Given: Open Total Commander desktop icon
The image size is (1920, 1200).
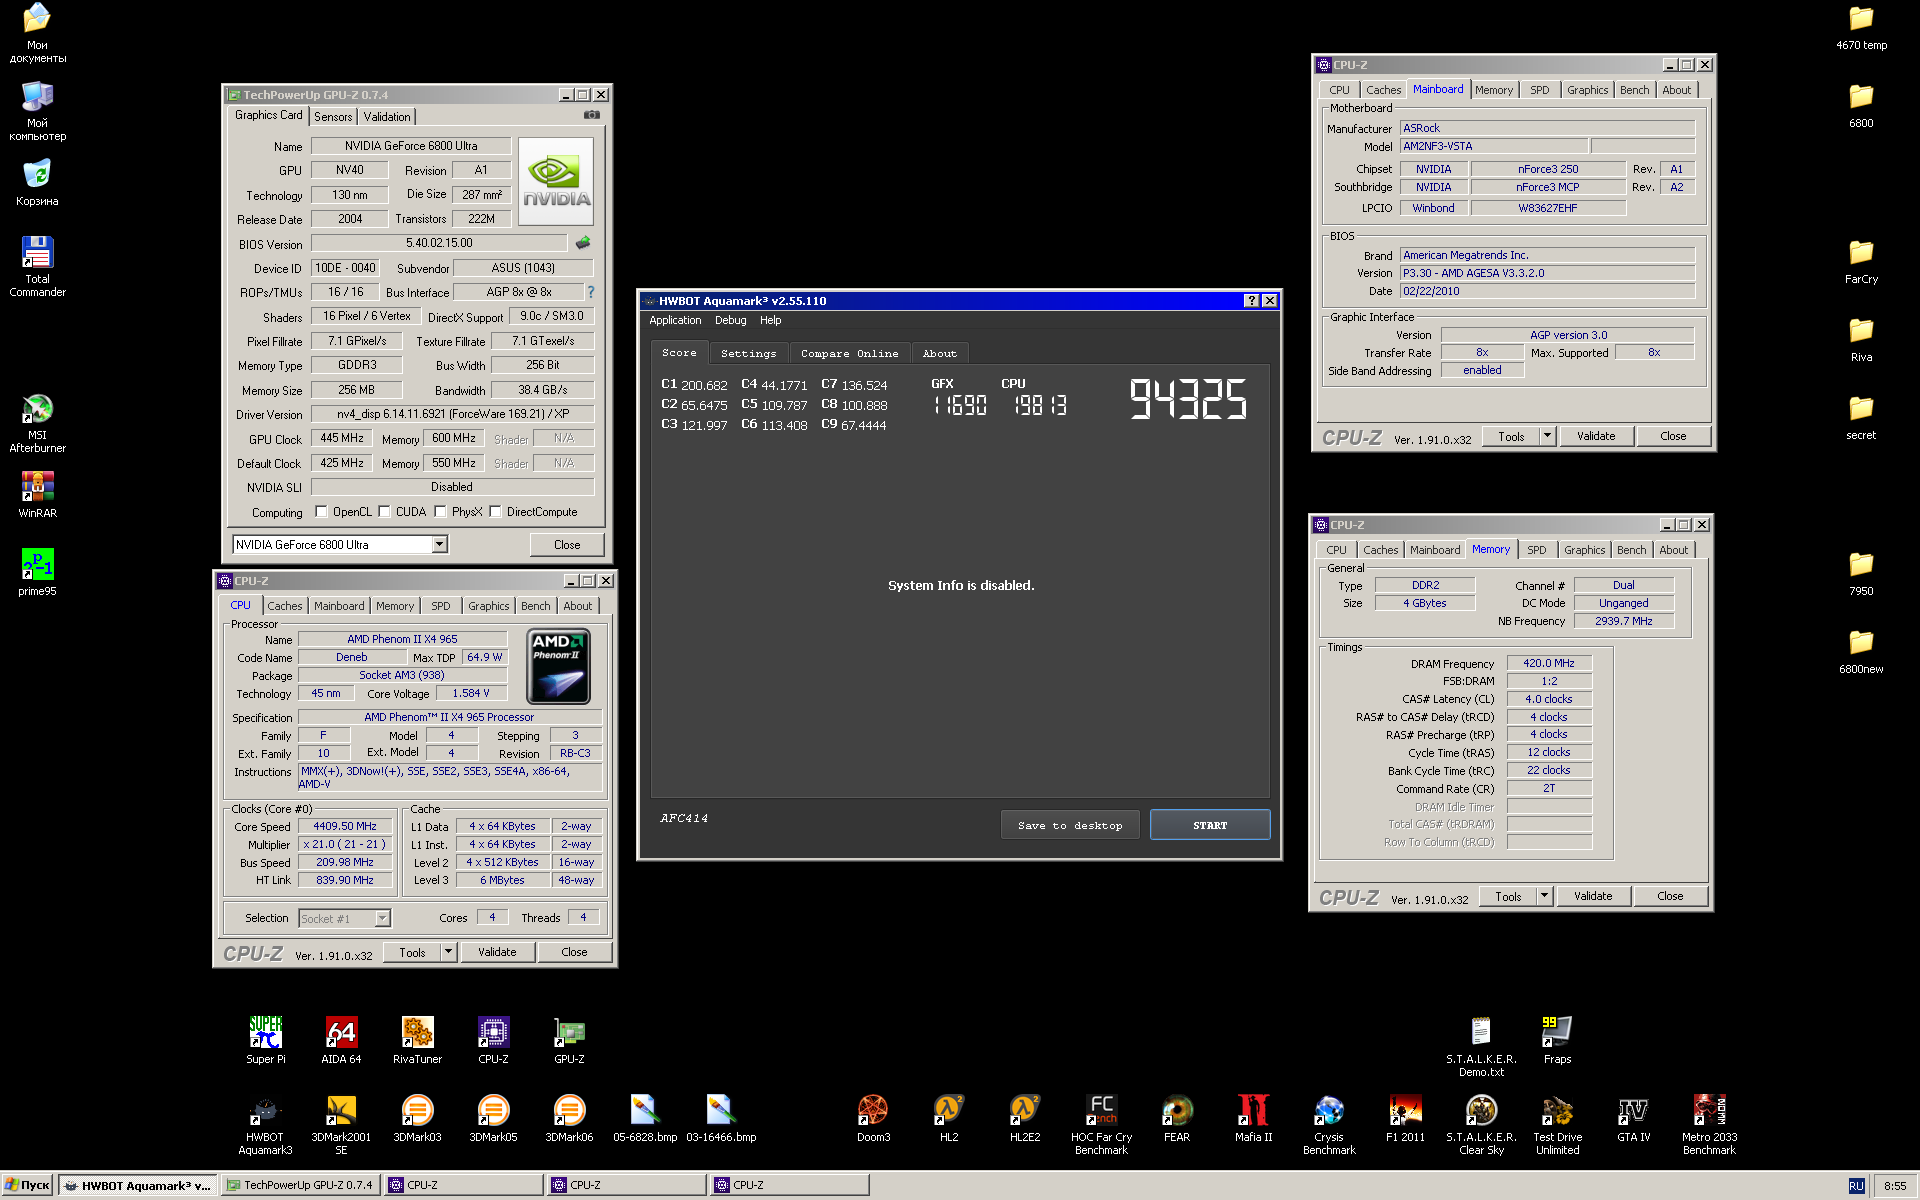Looking at the screenshot, I should pos(37,267).
